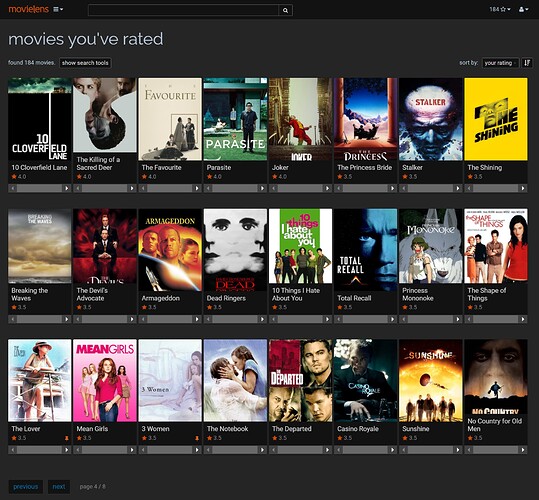Open the 'The Killing of a Sacred Deer' title
539x500 pixels.
coord(98,164)
